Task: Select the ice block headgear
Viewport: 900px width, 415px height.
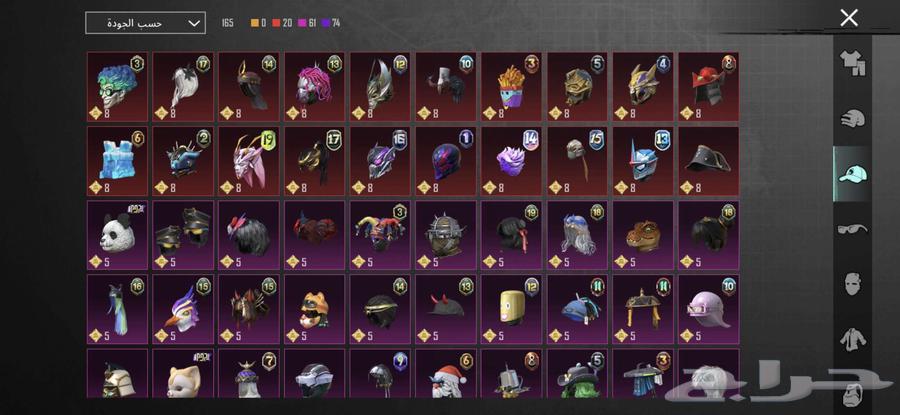Action: click(x=118, y=161)
